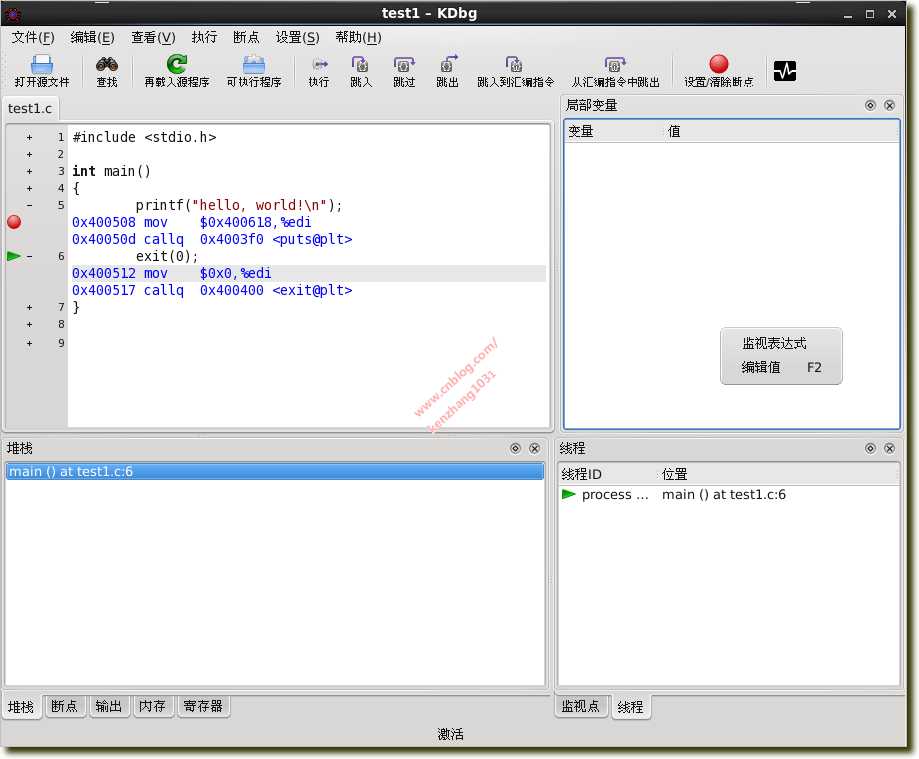Open the 设置(S) menu
The height and width of the screenshot is (759, 919).
(298, 38)
